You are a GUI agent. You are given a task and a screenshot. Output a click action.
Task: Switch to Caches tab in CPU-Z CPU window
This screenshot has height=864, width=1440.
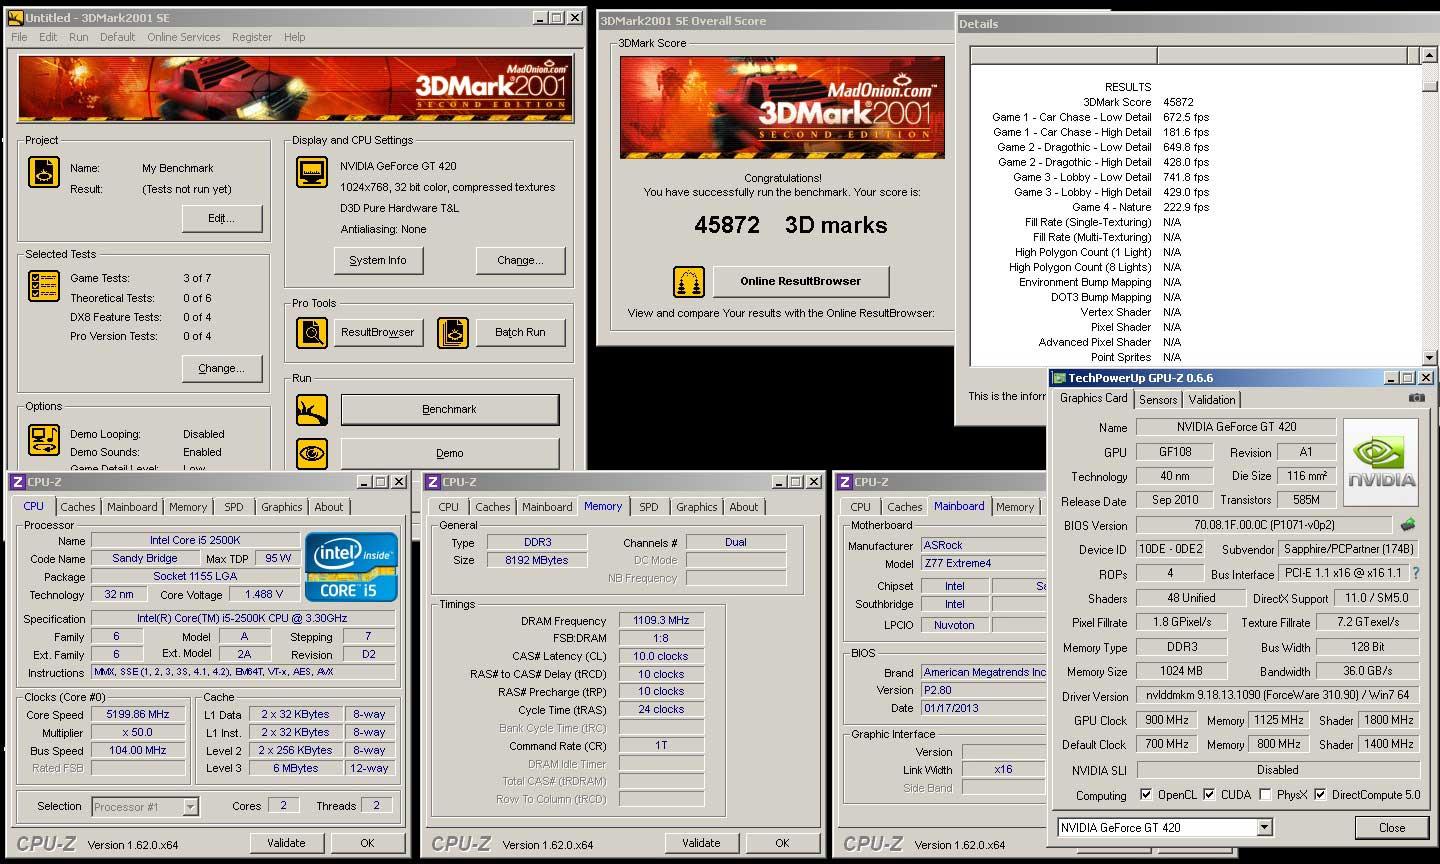(77, 507)
